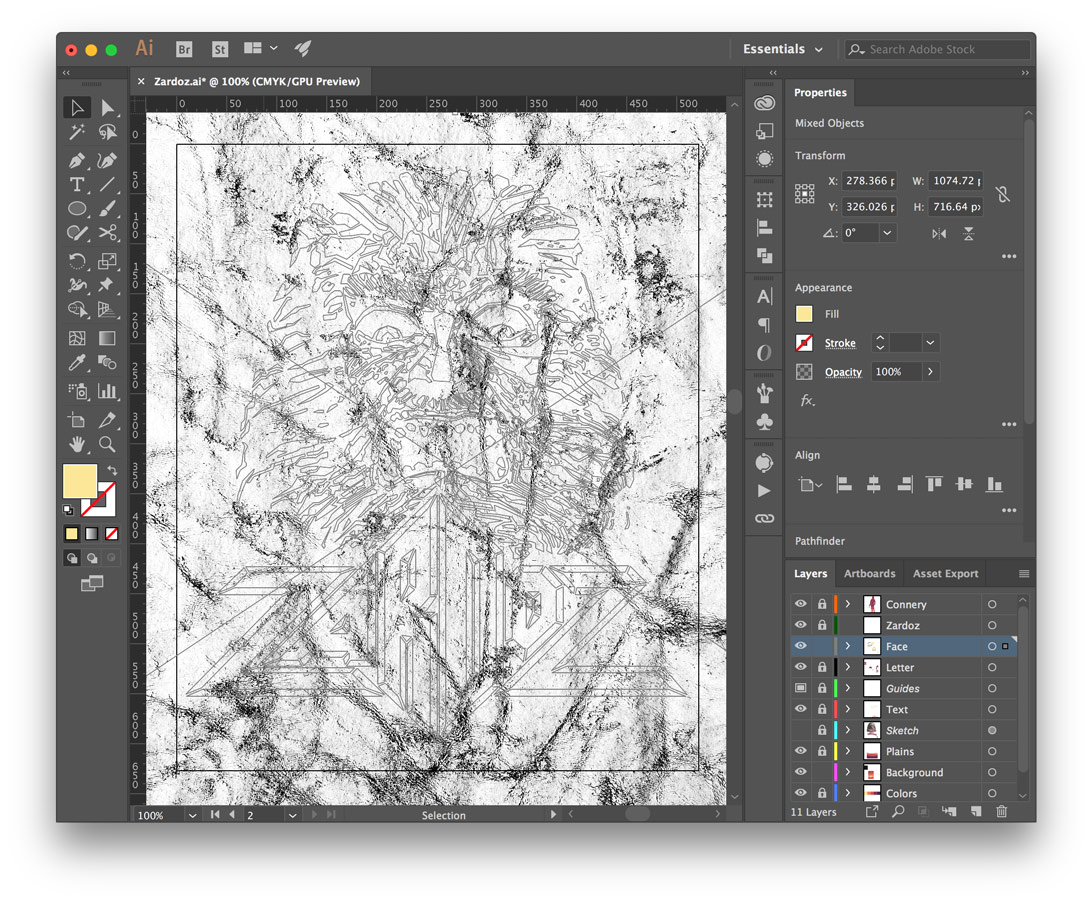The height and width of the screenshot is (902, 1092).
Task: Select the Rotate tool
Action: [77, 261]
